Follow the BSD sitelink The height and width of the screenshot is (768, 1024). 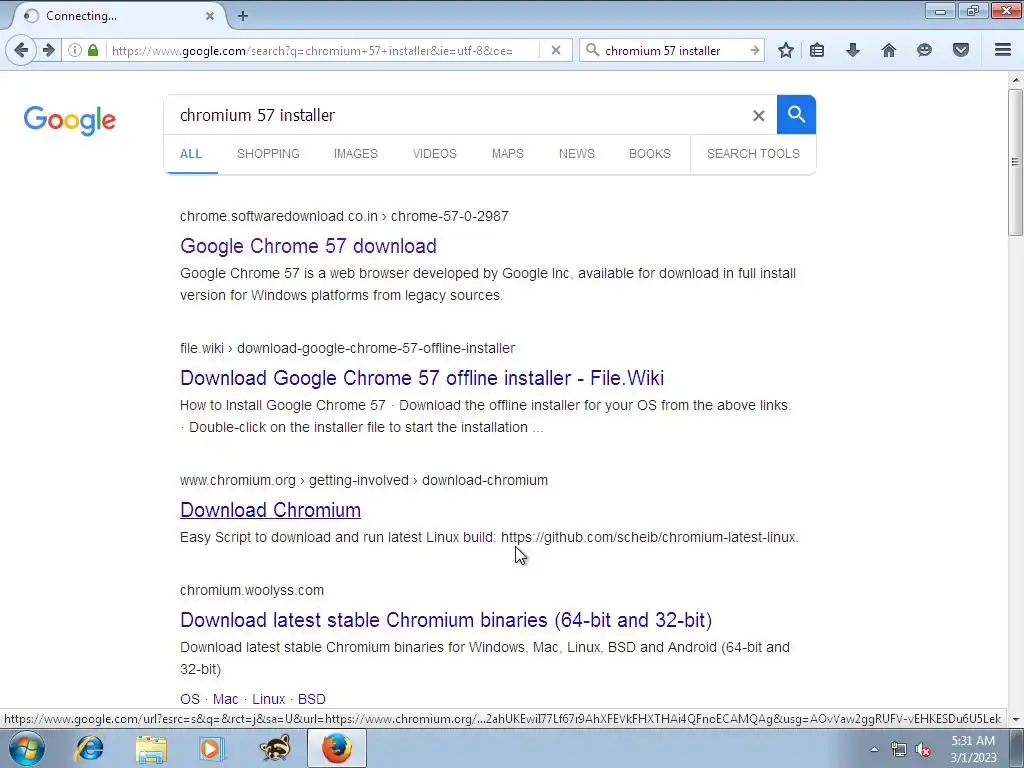[x=312, y=699]
